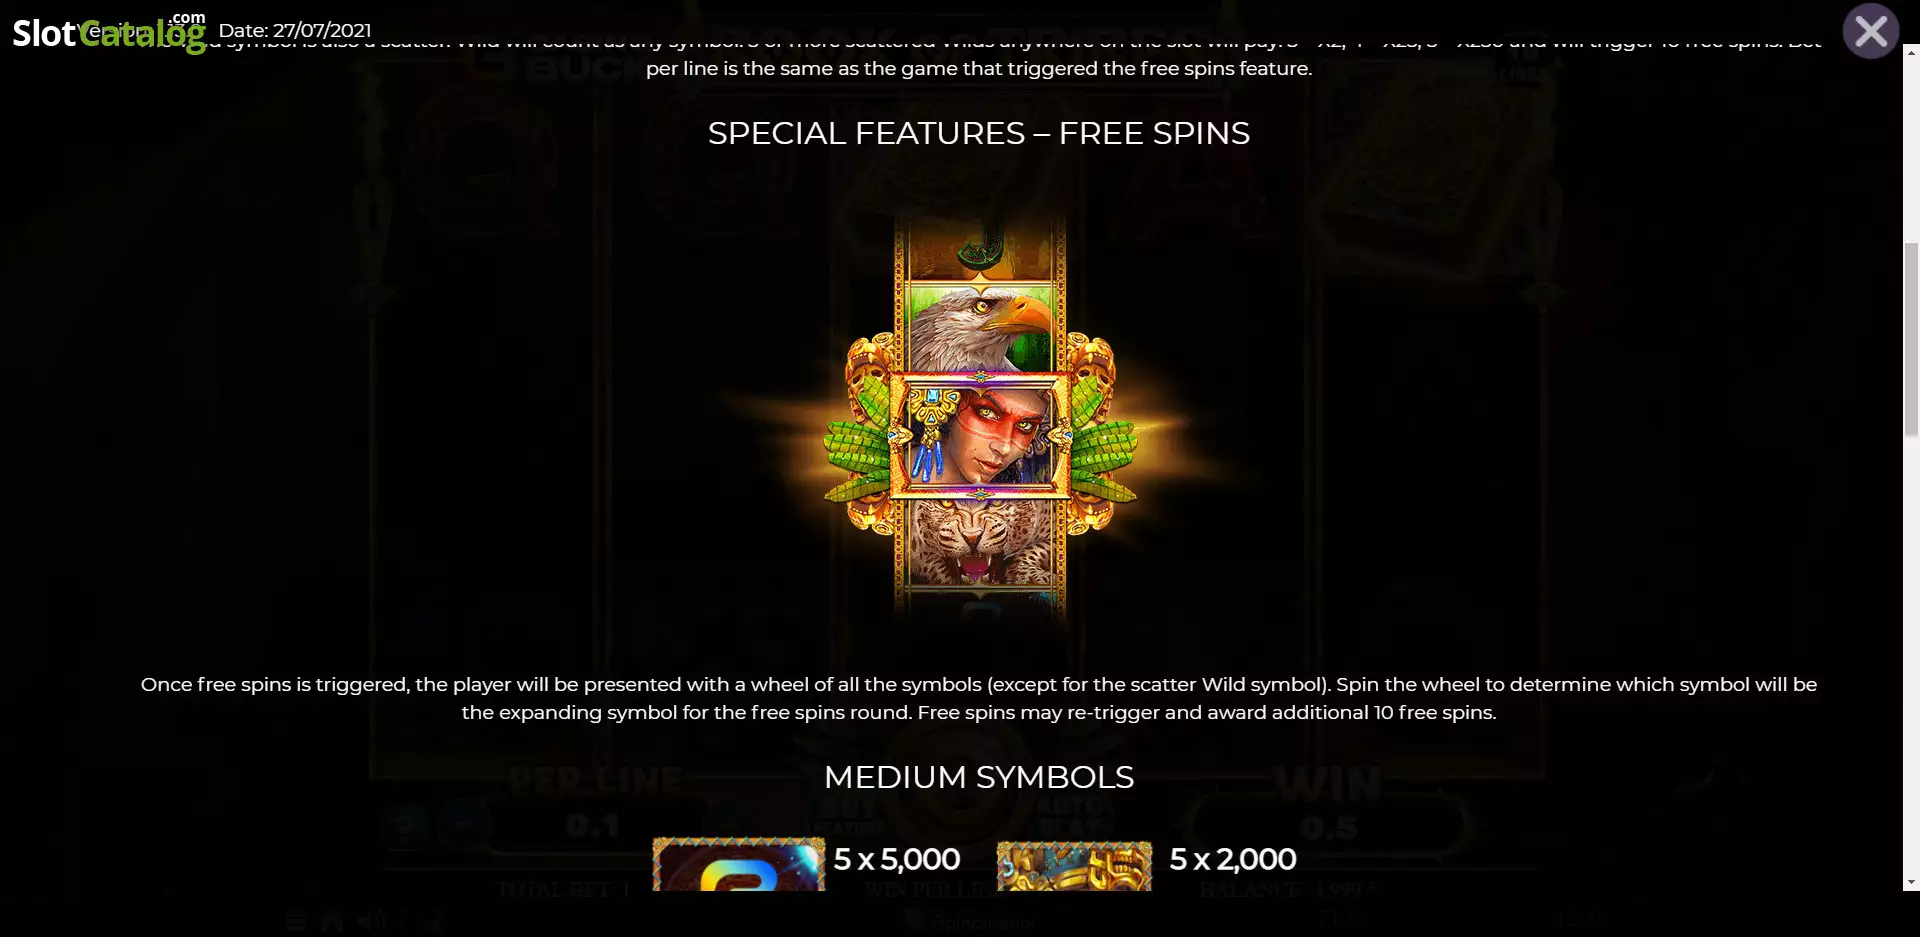Click the scrollbar down arrow
Image resolution: width=1920 pixels, height=937 pixels.
1911,882
